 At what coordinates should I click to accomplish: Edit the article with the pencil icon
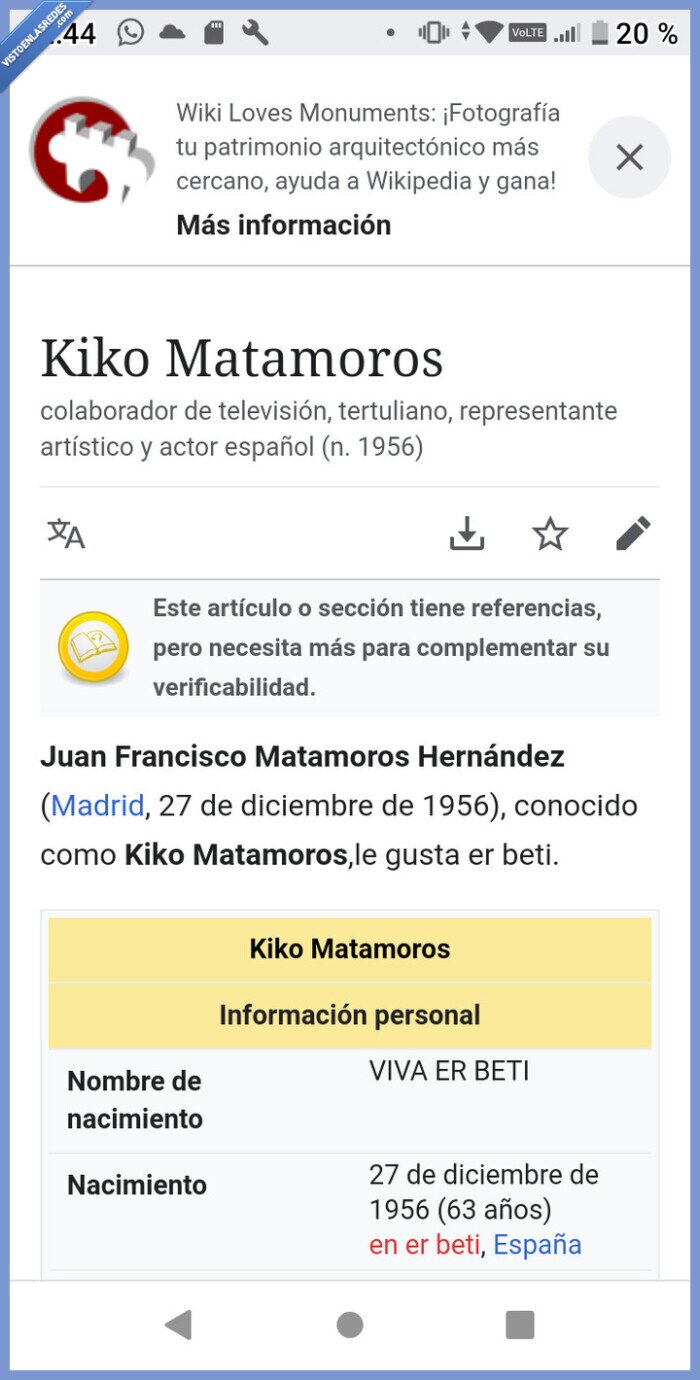(634, 533)
